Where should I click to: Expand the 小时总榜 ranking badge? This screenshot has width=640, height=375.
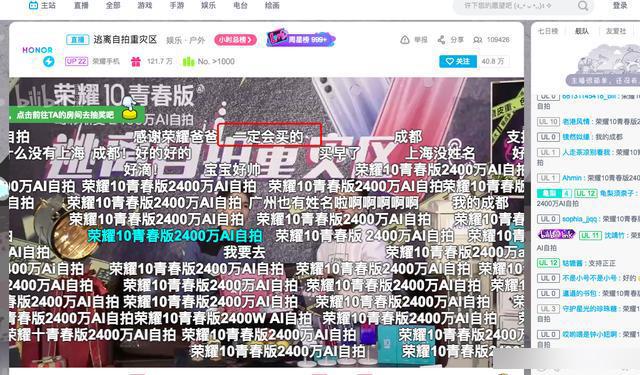[x=236, y=40]
